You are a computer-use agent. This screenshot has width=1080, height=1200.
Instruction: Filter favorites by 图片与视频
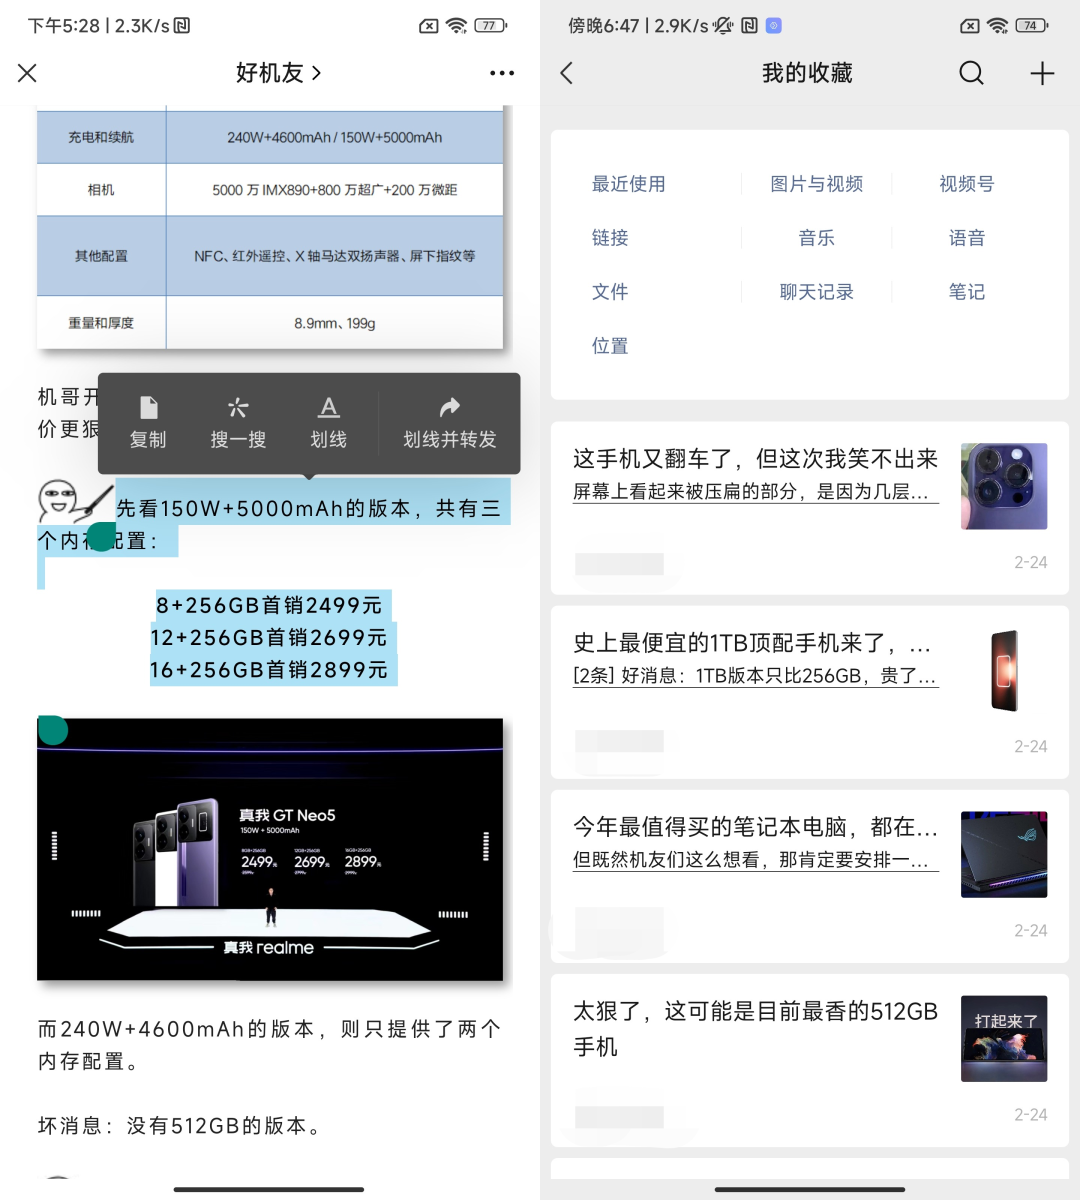[x=817, y=184]
